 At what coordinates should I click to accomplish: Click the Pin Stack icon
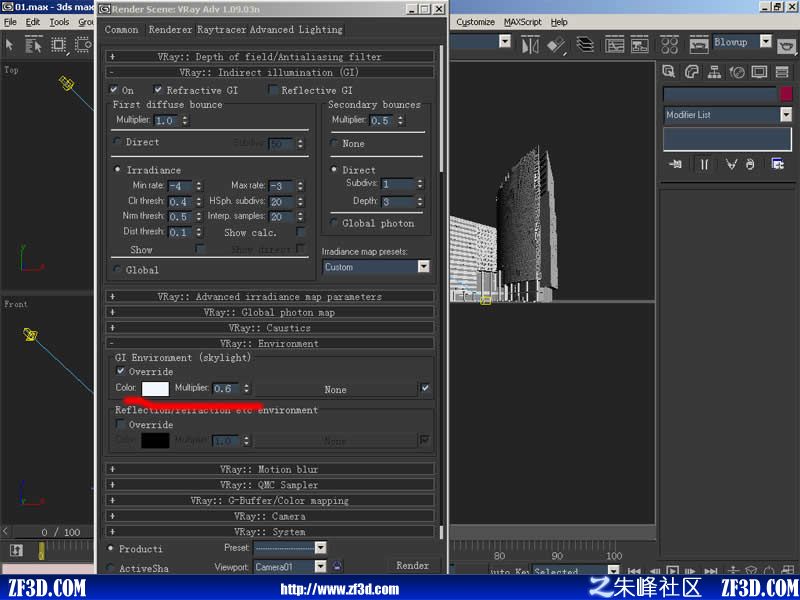tap(676, 164)
